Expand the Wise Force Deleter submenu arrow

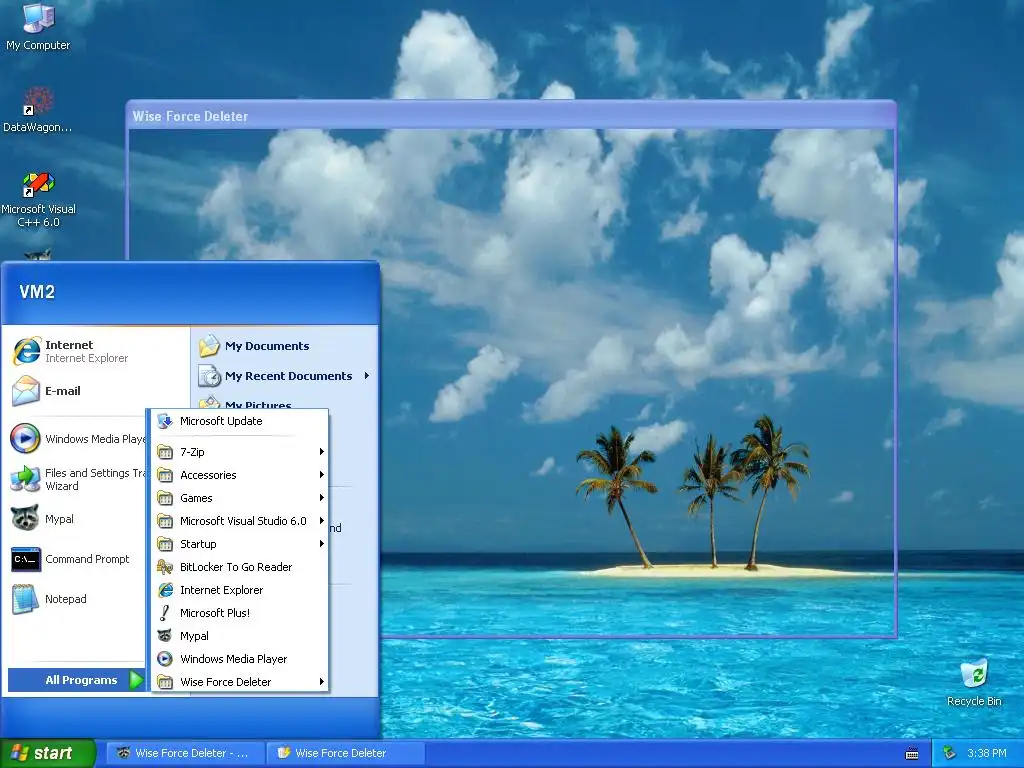click(x=321, y=682)
